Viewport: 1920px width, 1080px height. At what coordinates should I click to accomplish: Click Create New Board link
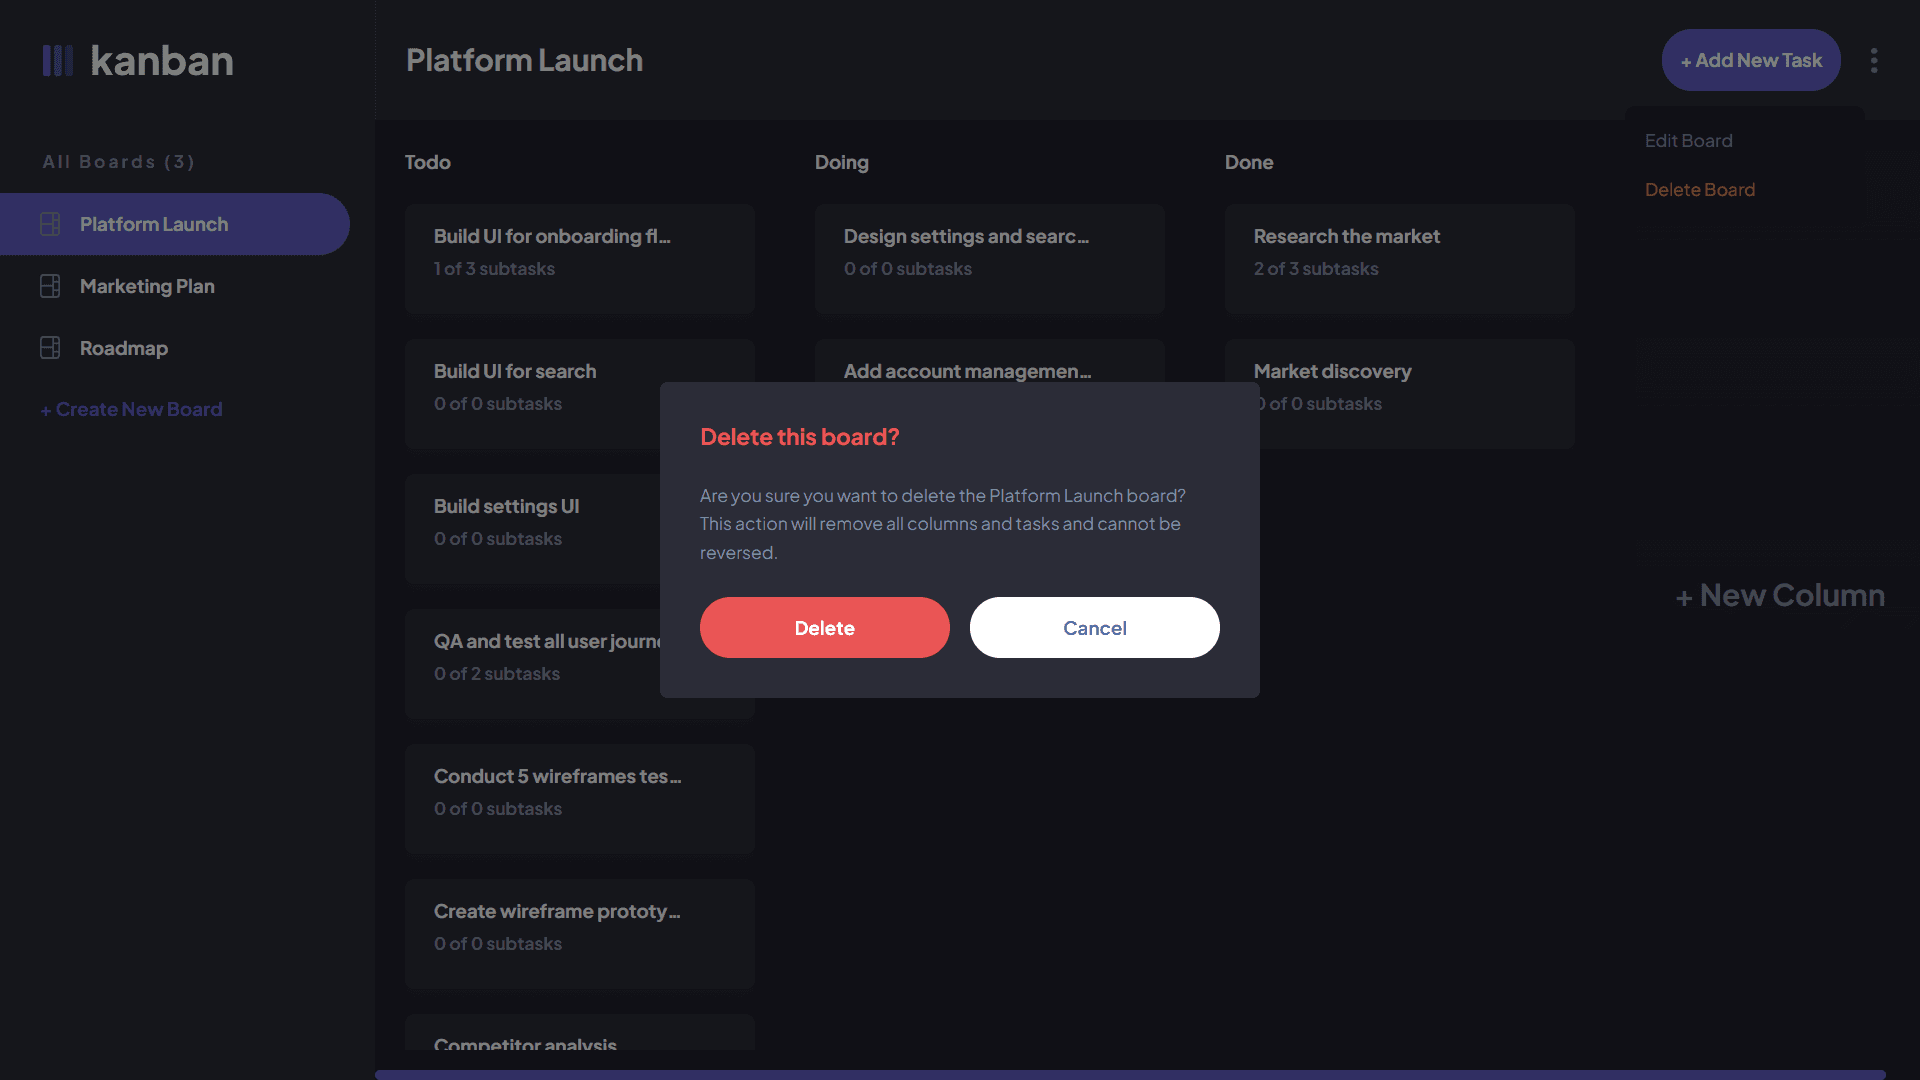[x=131, y=409]
